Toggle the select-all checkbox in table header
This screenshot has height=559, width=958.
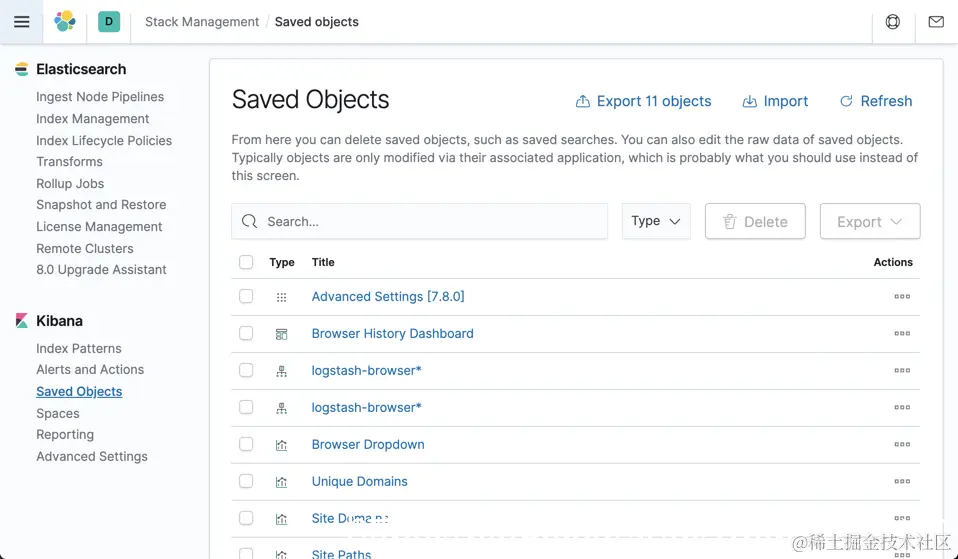(x=246, y=262)
